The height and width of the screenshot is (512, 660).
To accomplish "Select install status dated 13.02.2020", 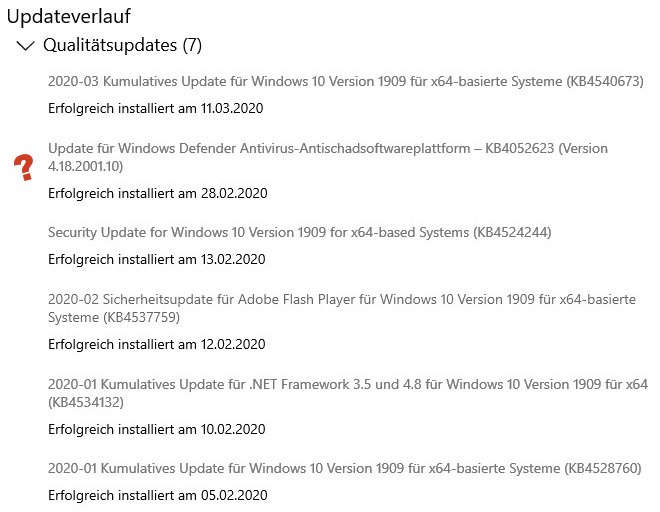I will [x=157, y=259].
